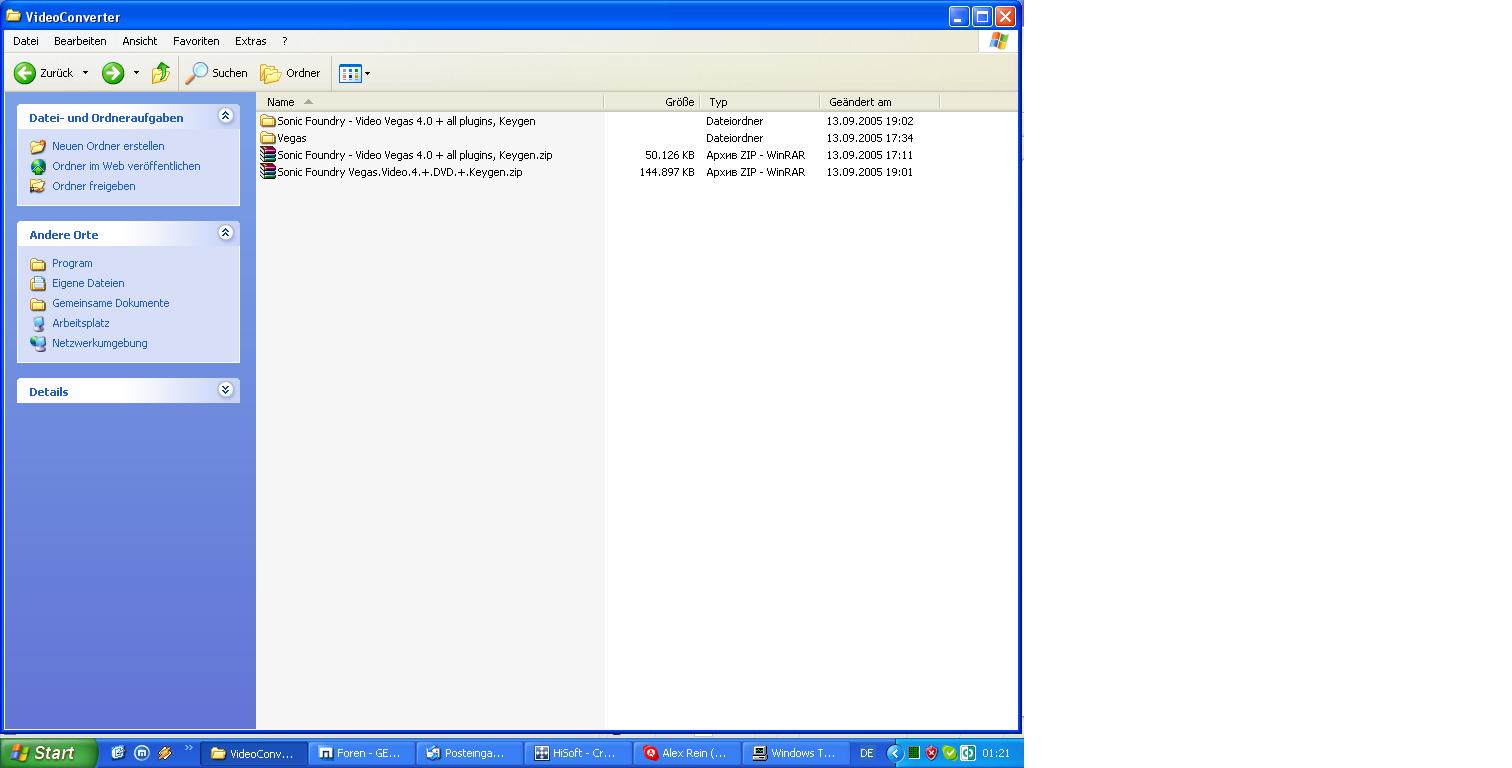The image size is (1512, 768).
Task: Click the 50.126 KB size cell
Action: pyautogui.click(x=669, y=155)
